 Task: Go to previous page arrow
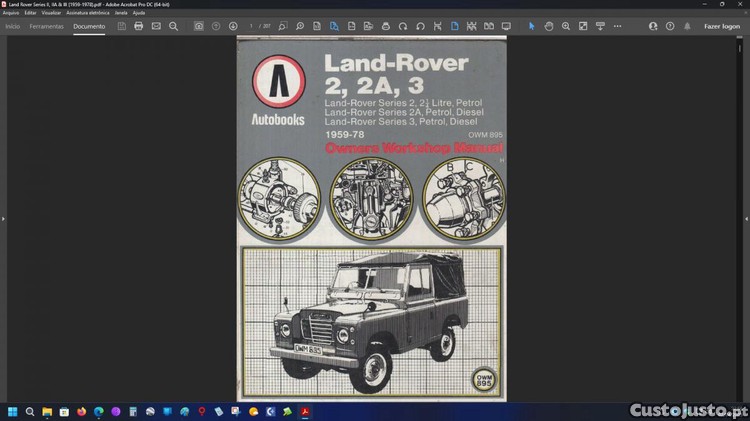point(216,26)
